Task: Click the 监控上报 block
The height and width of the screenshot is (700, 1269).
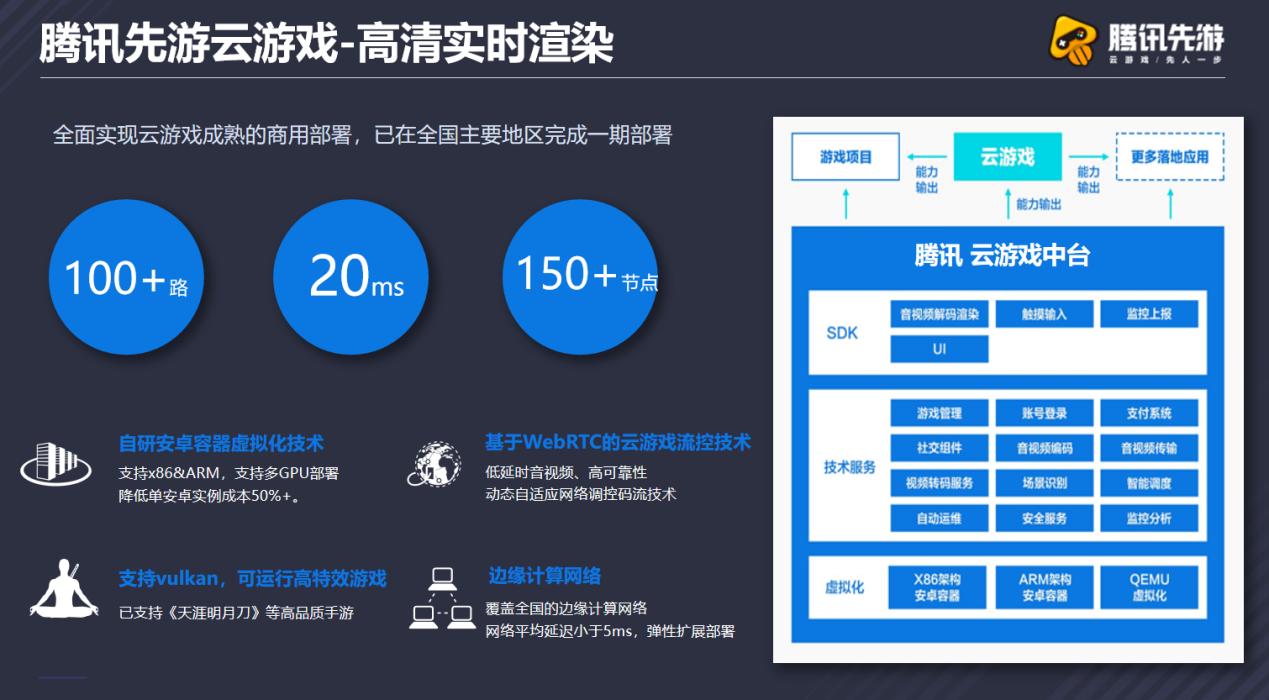Action: point(1149,314)
